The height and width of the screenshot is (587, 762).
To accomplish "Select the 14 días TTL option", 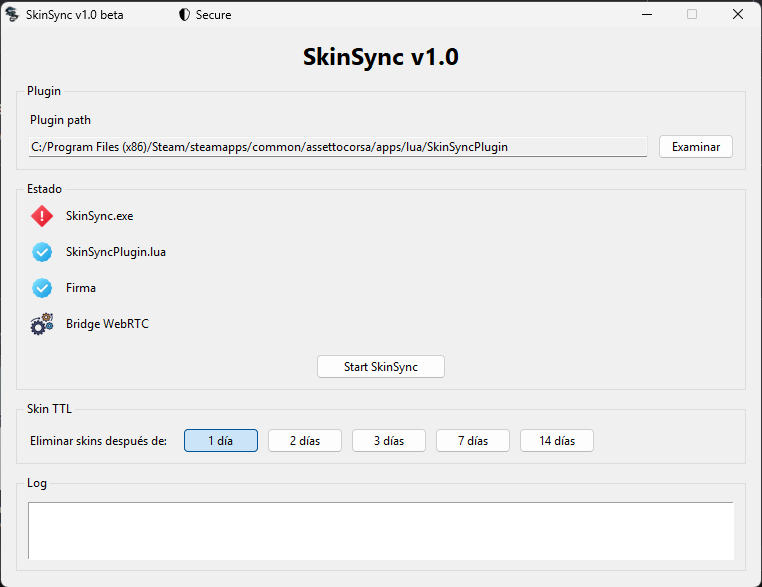I will [x=557, y=441].
